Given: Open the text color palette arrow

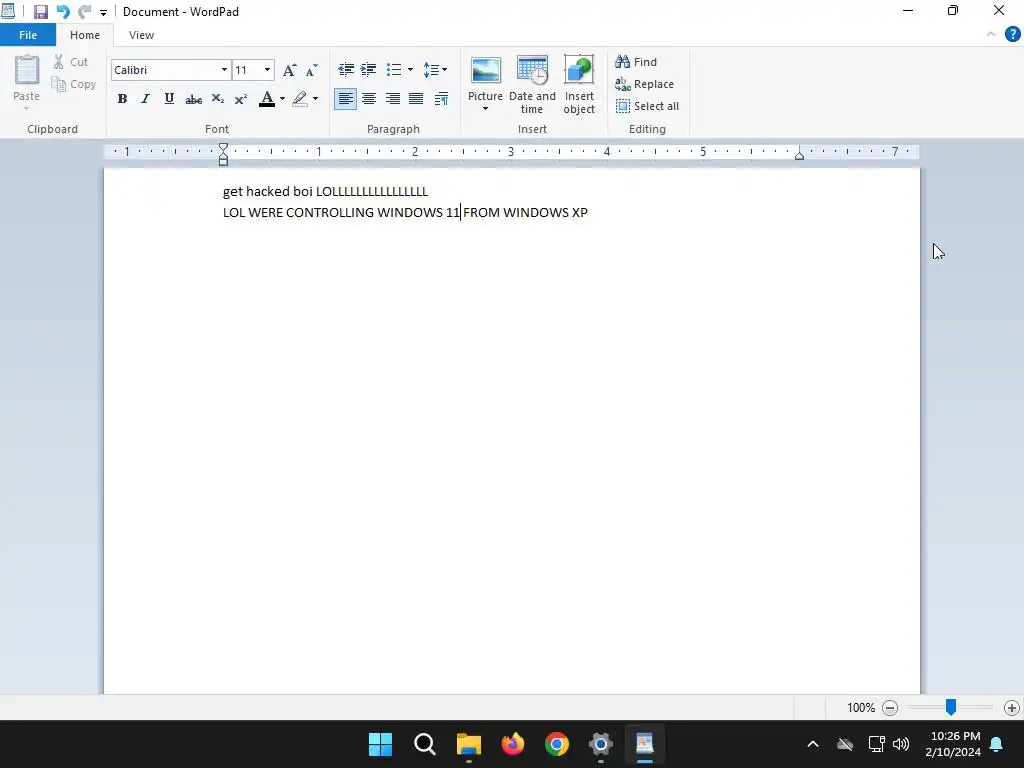Looking at the screenshot, I should click(x=282, y=99).
